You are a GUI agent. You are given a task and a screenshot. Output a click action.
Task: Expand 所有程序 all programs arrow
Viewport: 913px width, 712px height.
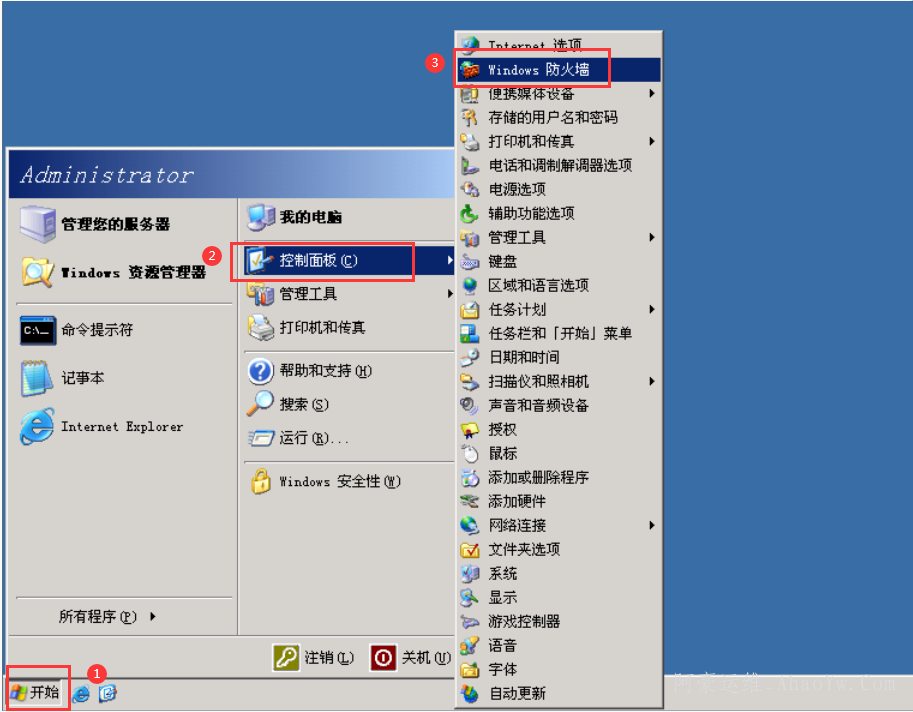click(x=153, y=616)
